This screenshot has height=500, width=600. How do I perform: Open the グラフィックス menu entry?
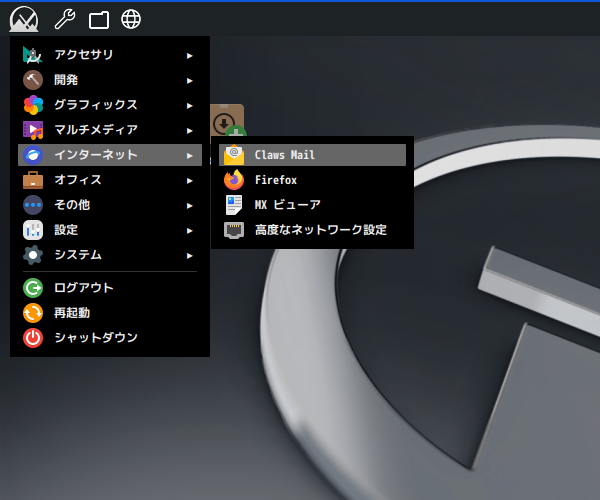click(x=110, y=105)
